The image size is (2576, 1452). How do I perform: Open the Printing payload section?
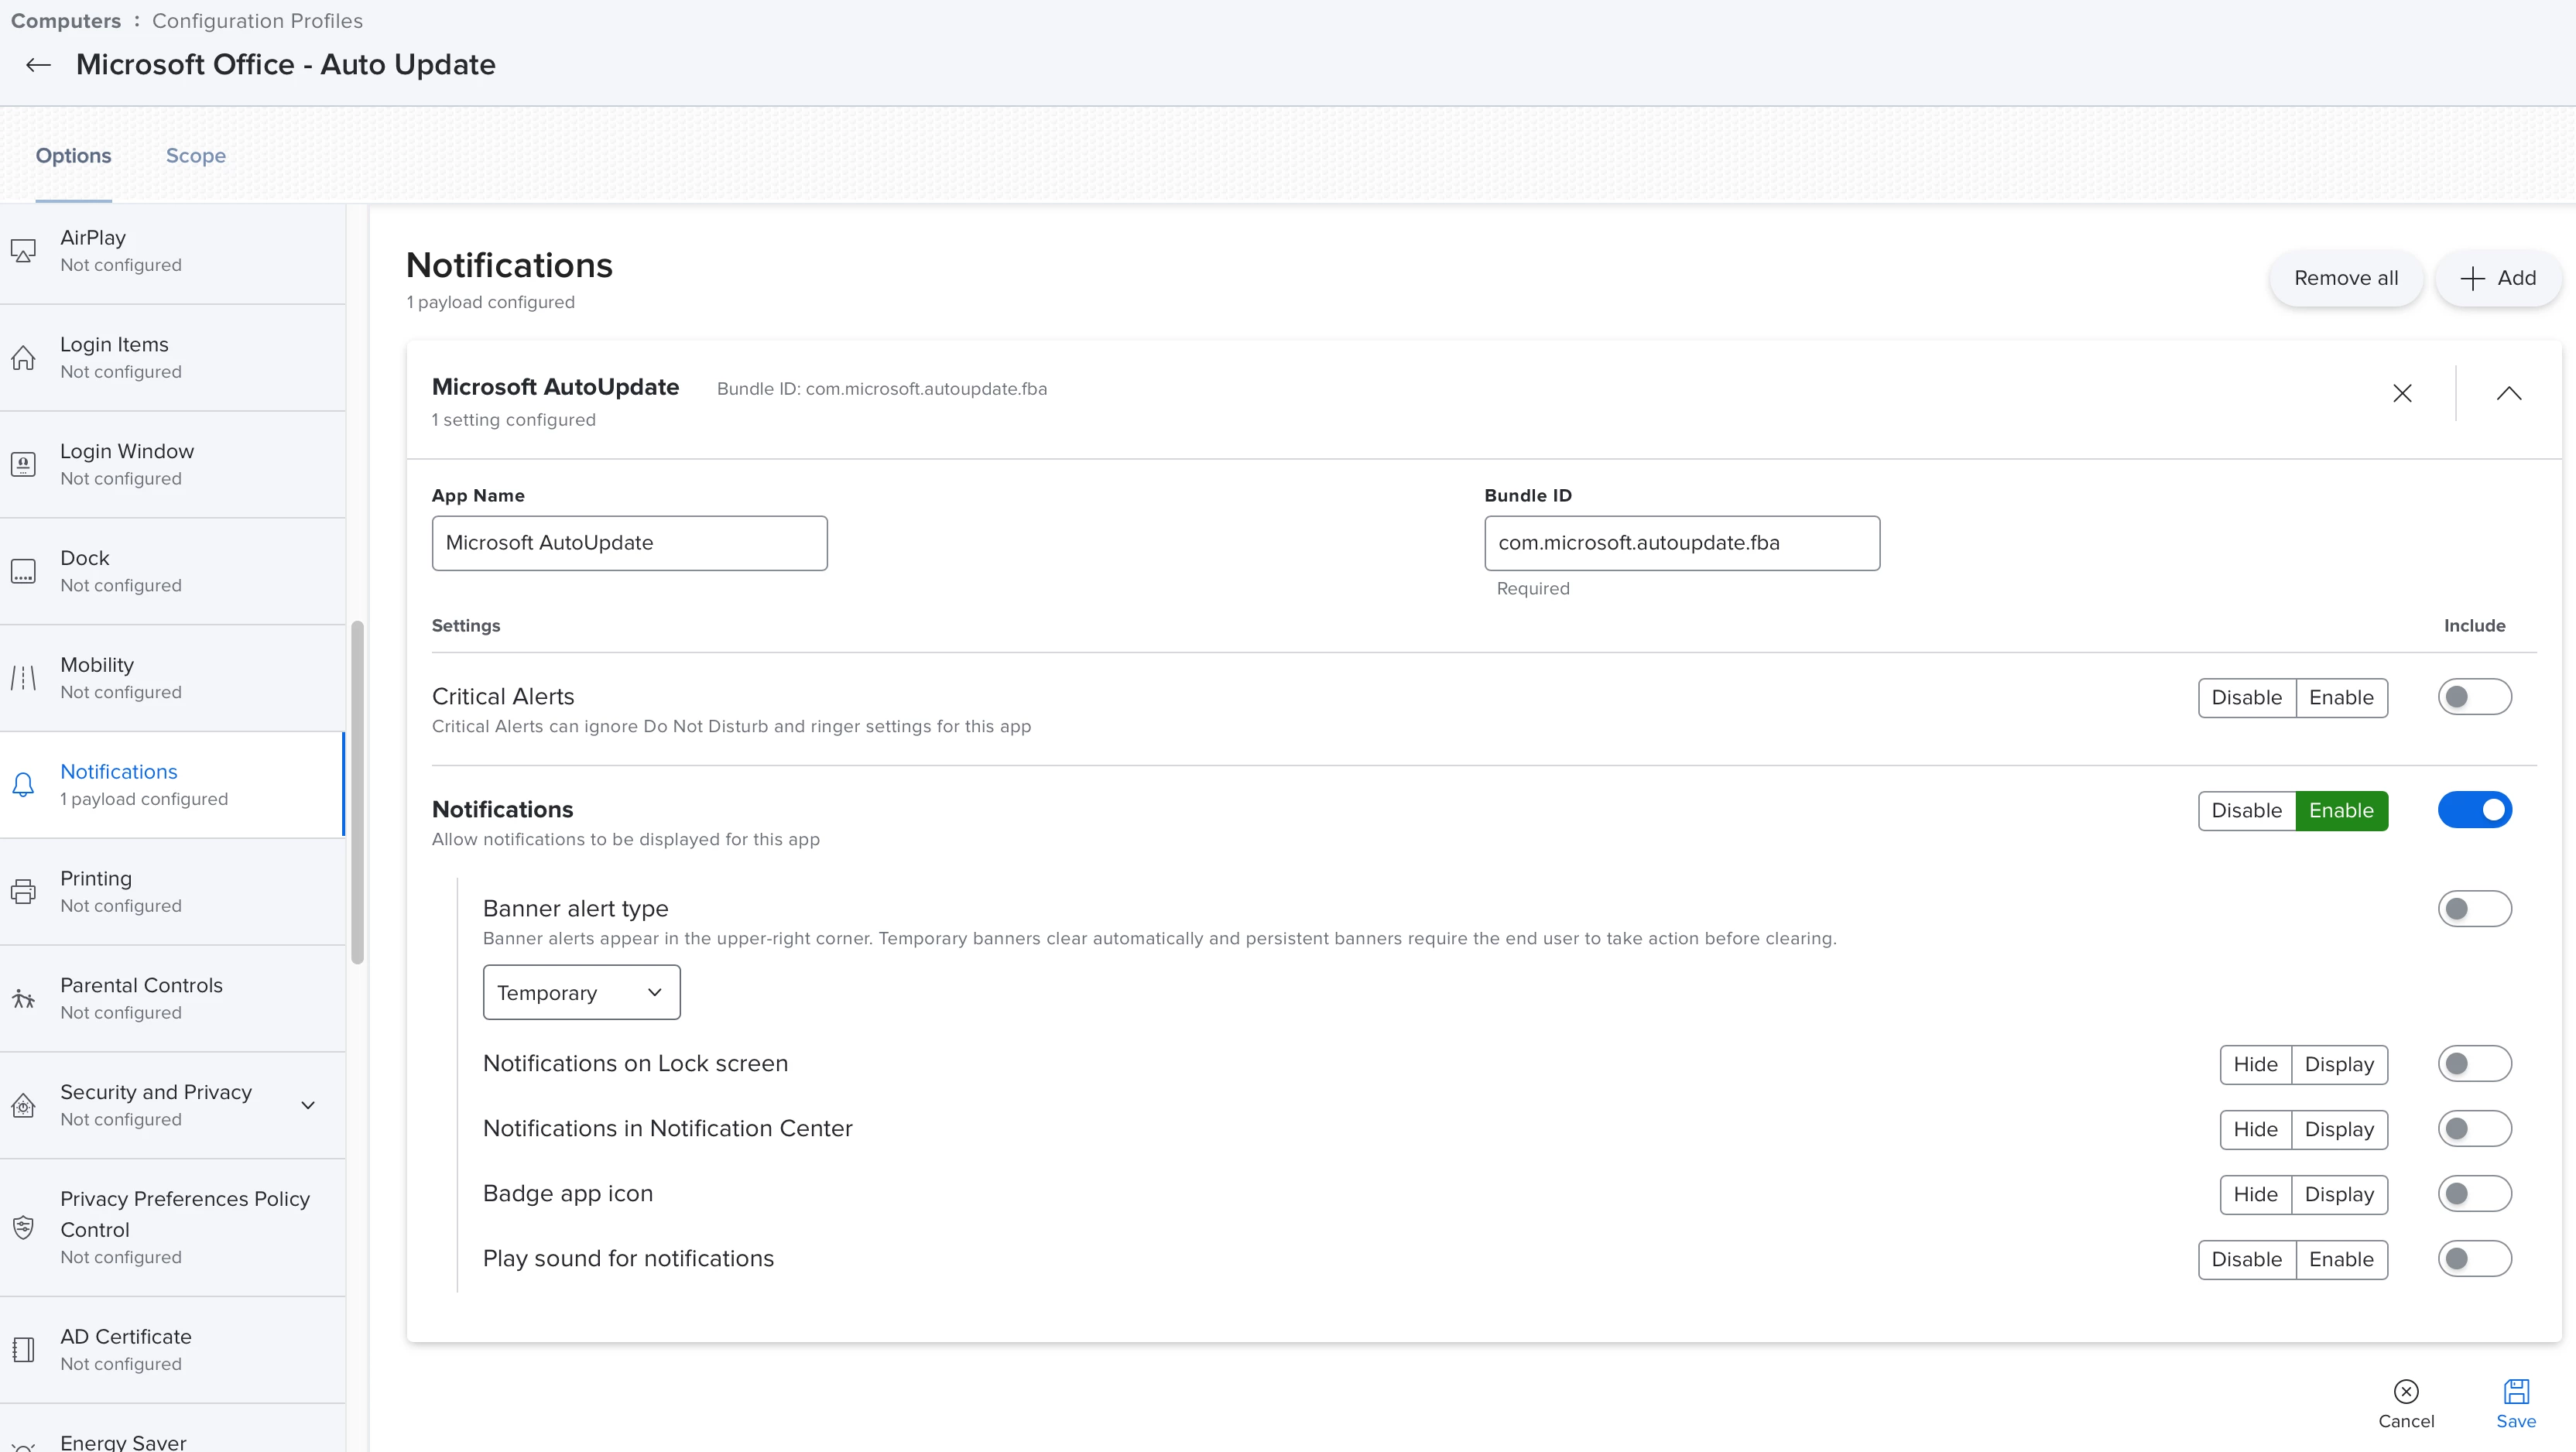tap(173, 892)
